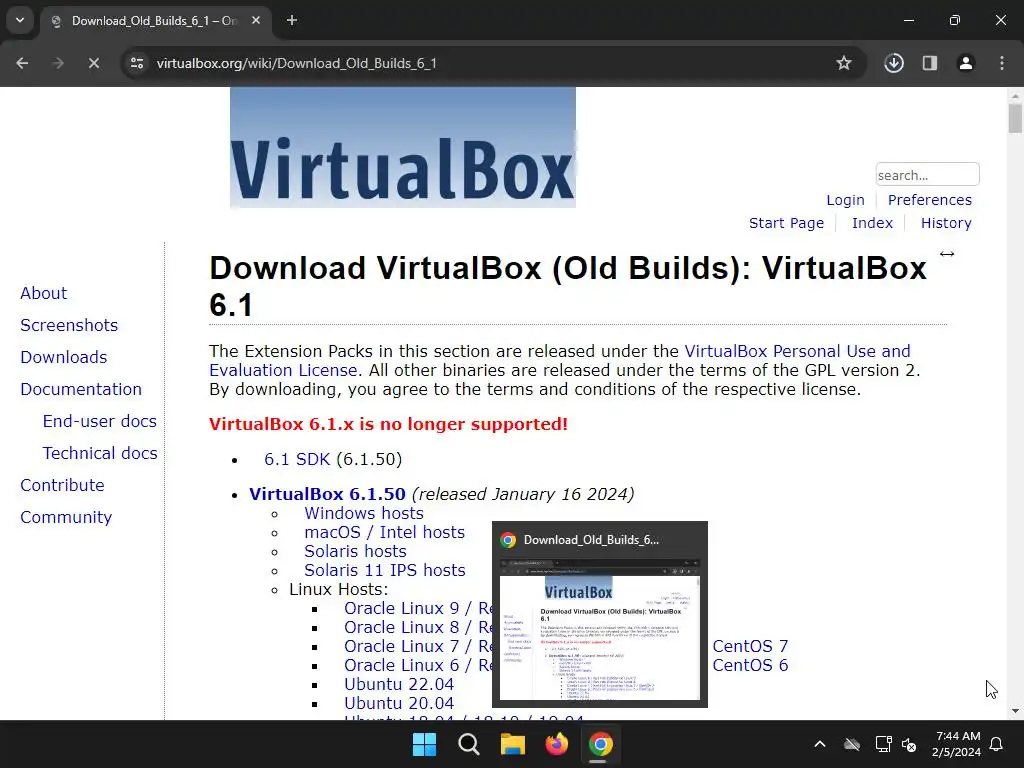Open Downloads in sidebar

[63, 357]
